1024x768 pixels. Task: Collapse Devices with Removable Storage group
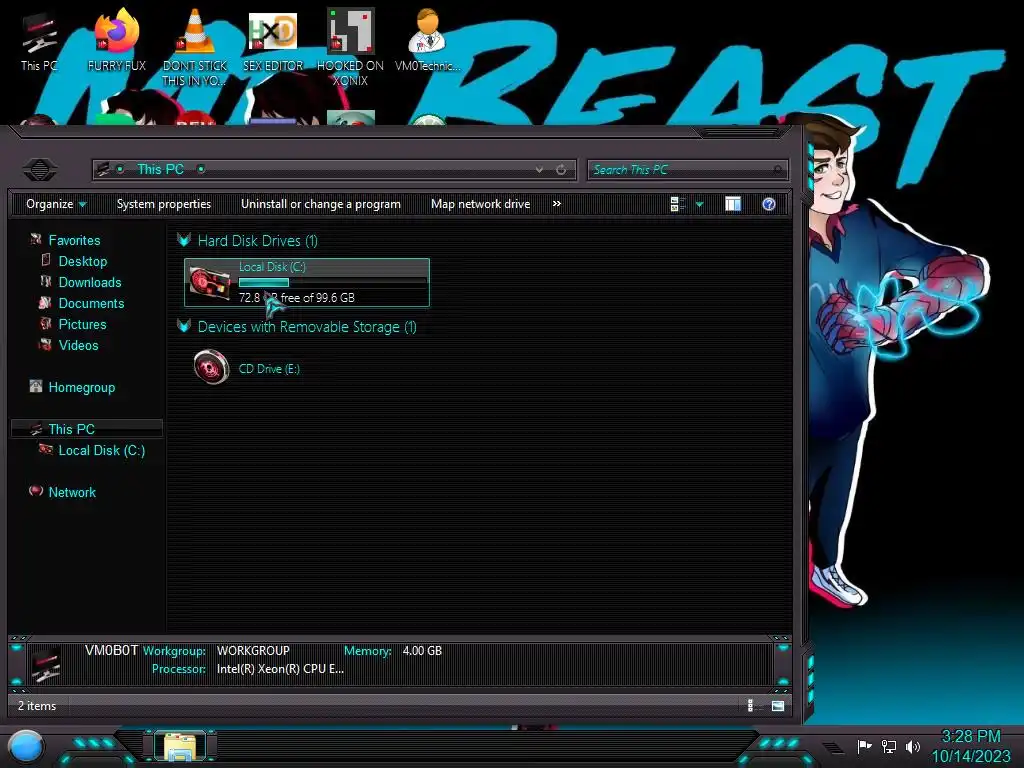click(184, 326)
